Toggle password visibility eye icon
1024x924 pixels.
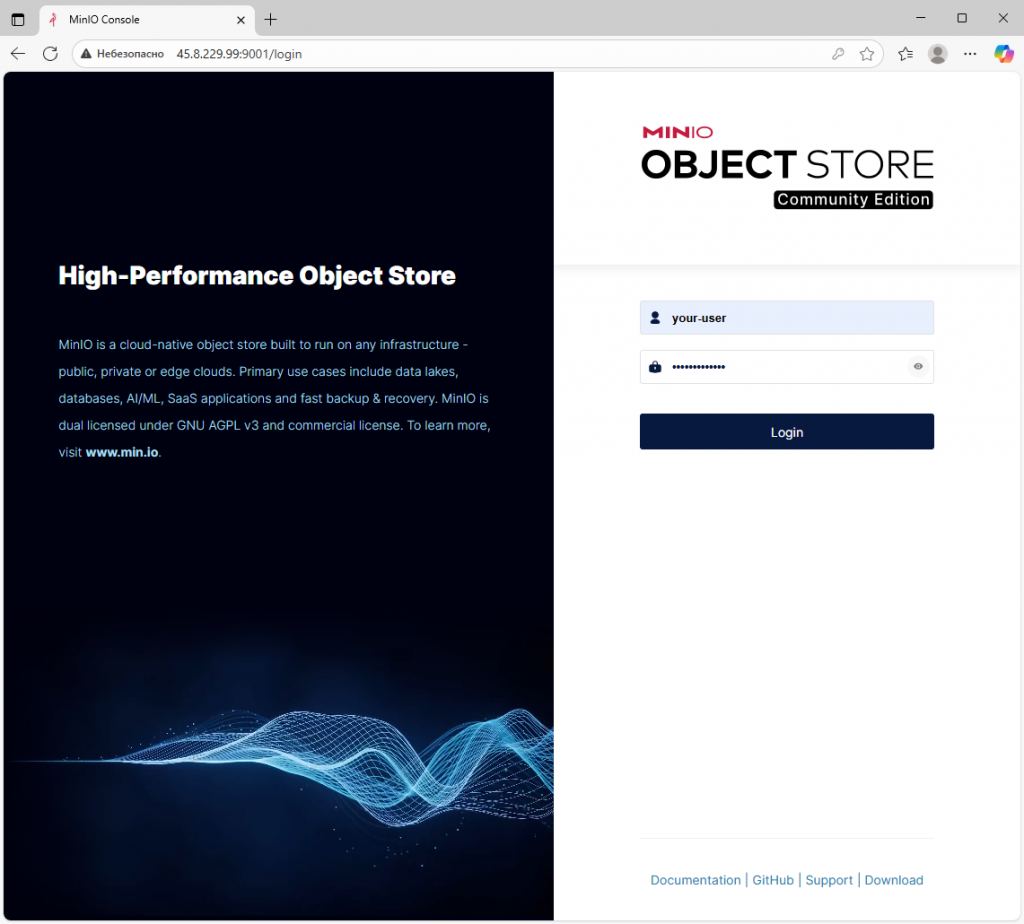coord(917,367)
